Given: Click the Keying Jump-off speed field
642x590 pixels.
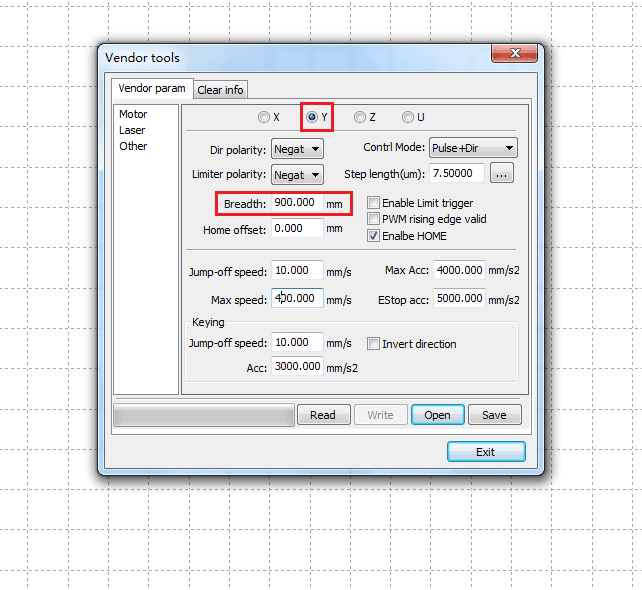Looking at the screenshot, I should point(297,342).
